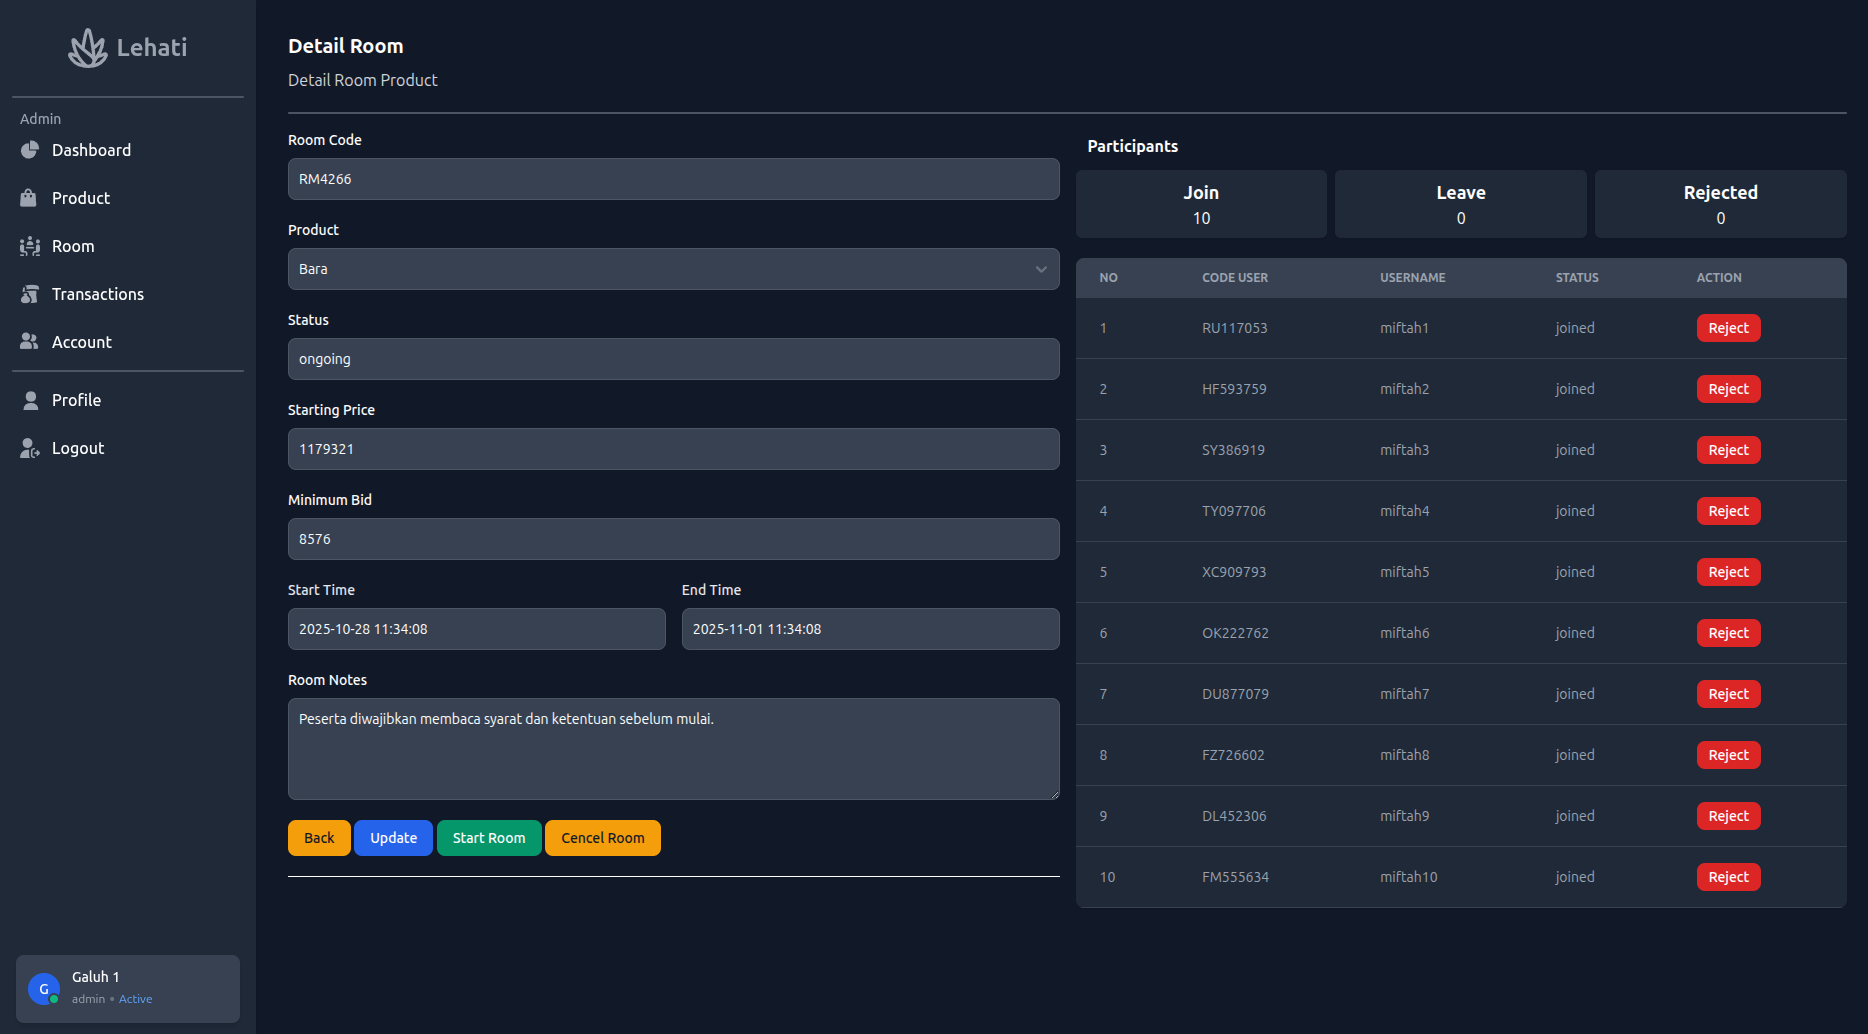Screen dimensions: 1868x1034
Task: Click the Account users icon
Action: coord(30,342)
